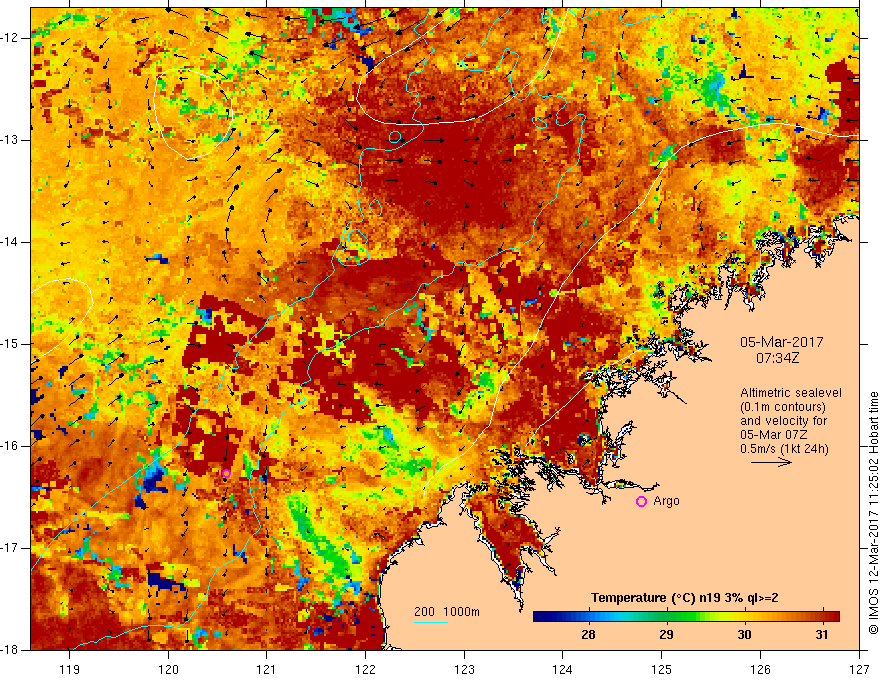Click the color bar label 29

[x=666, y=635]
